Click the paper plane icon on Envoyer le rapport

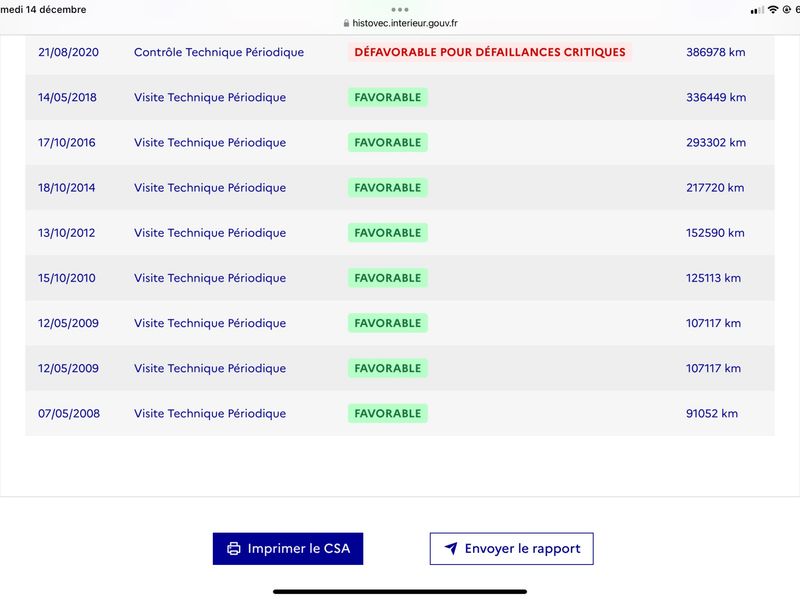tap(451, 548)
